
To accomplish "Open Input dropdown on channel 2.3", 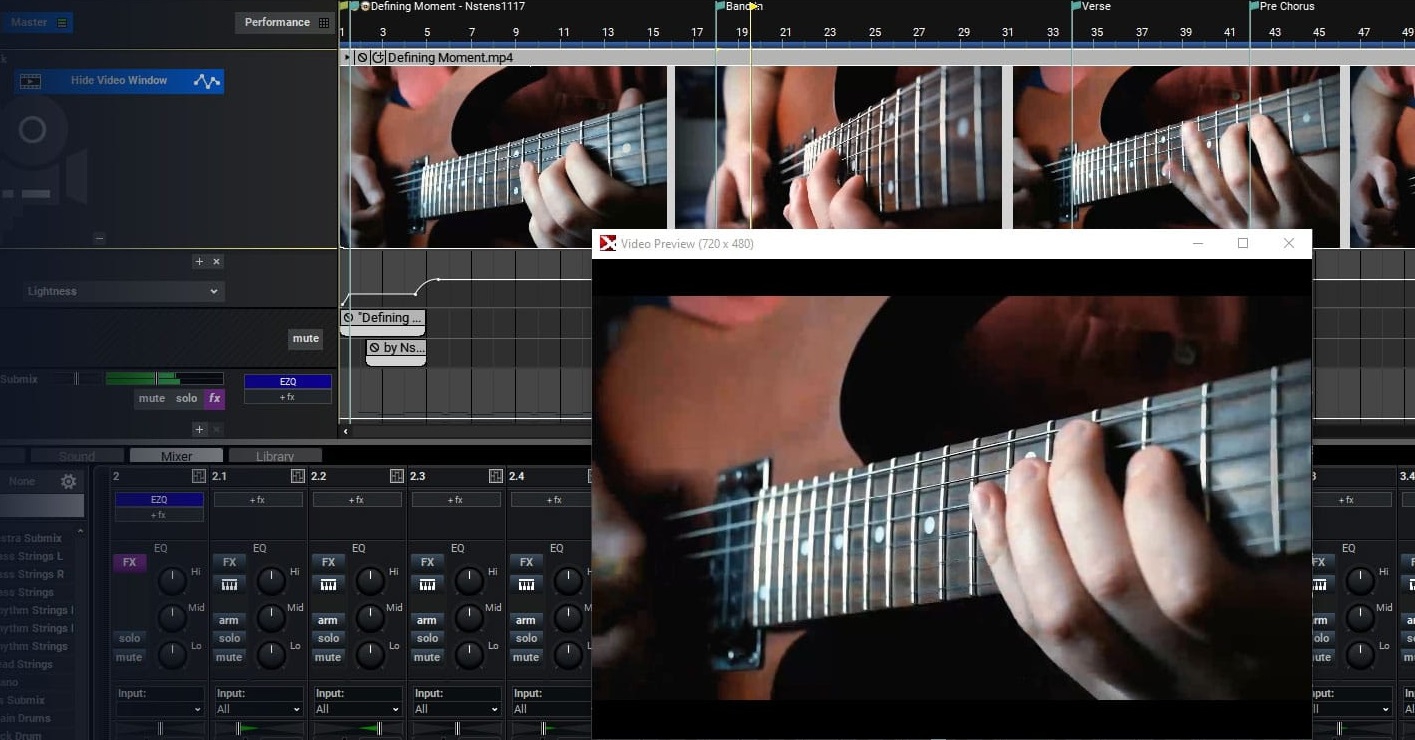I will click(457, 709).
